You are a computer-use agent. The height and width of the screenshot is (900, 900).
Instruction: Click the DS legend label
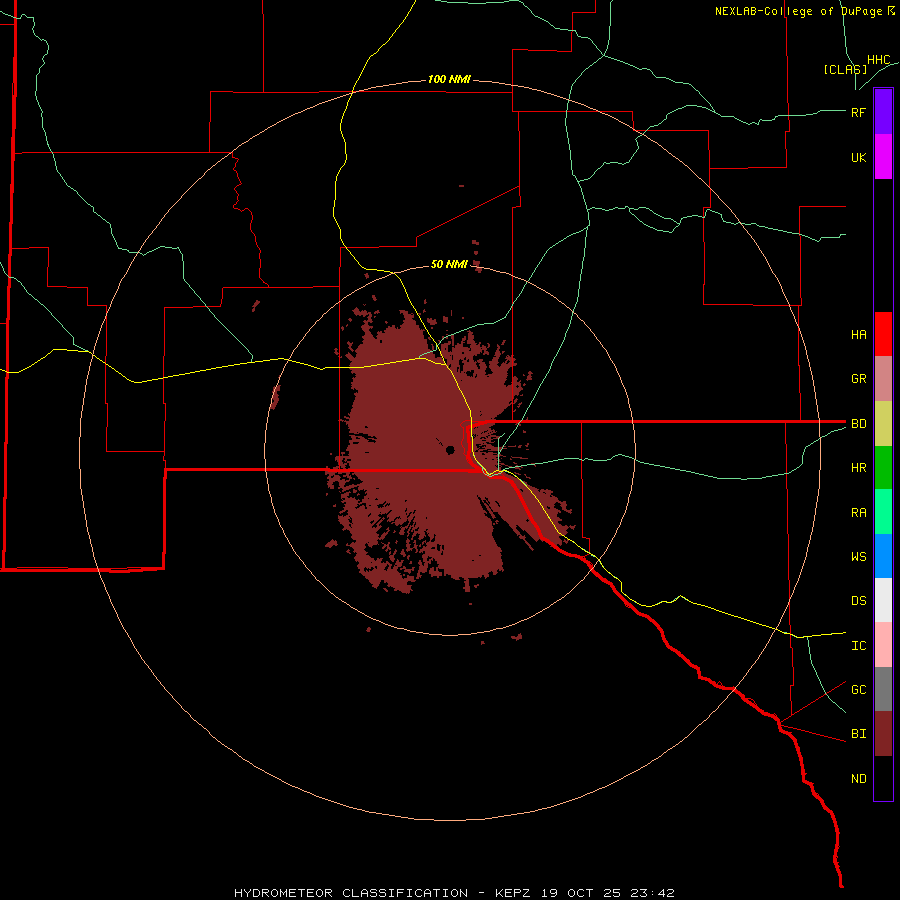858,601
